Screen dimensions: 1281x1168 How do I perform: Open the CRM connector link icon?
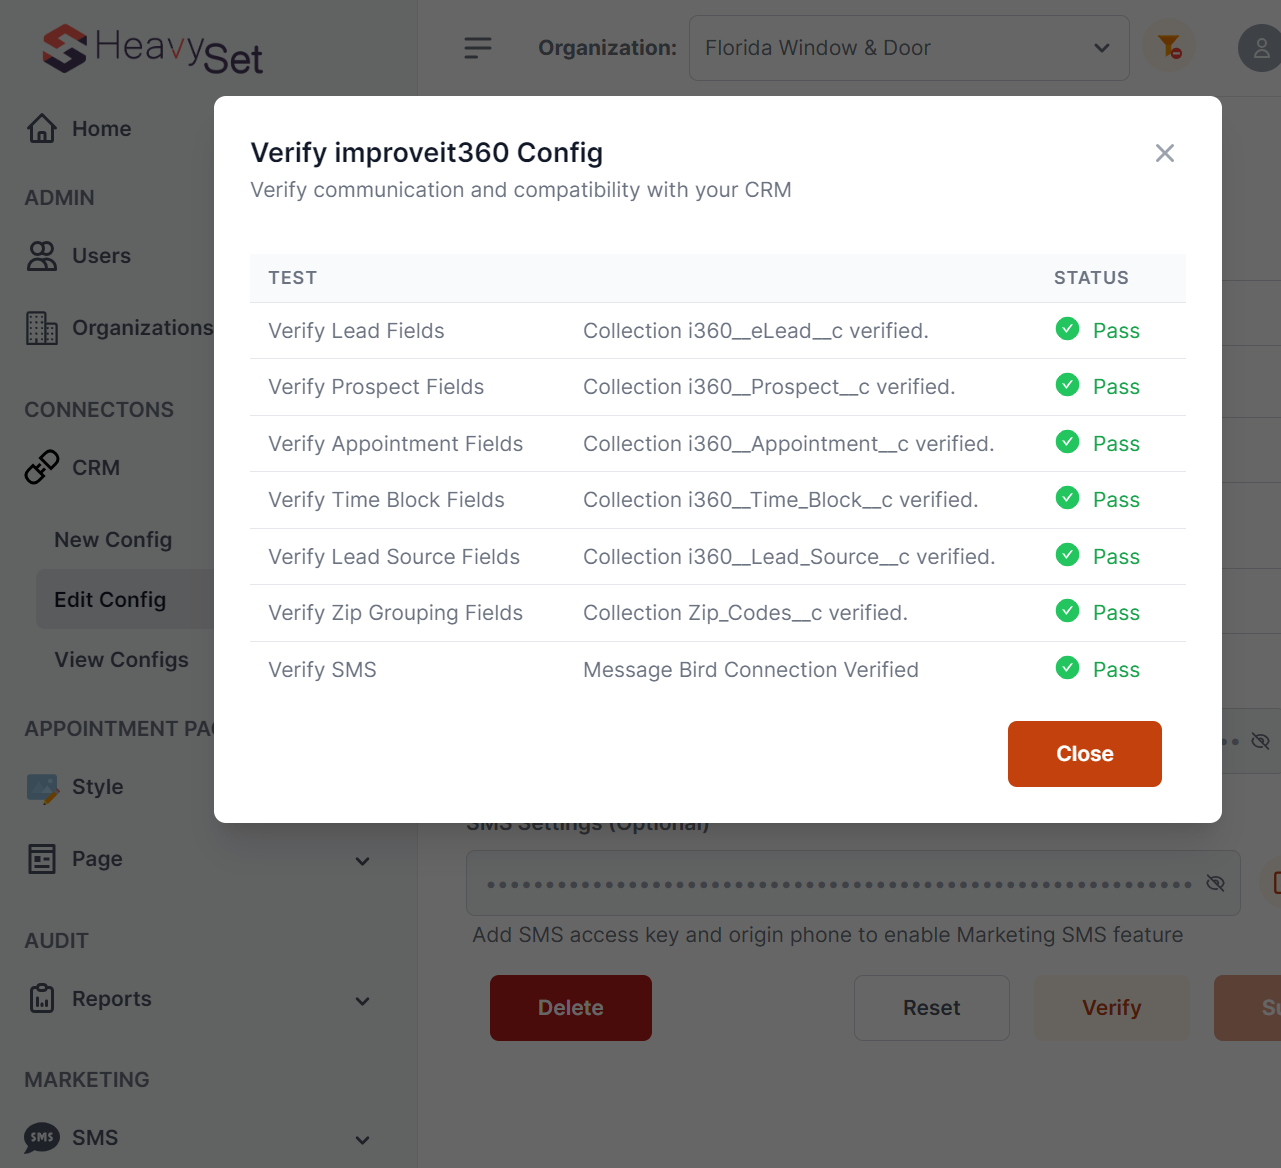click(x=41, y=466)
